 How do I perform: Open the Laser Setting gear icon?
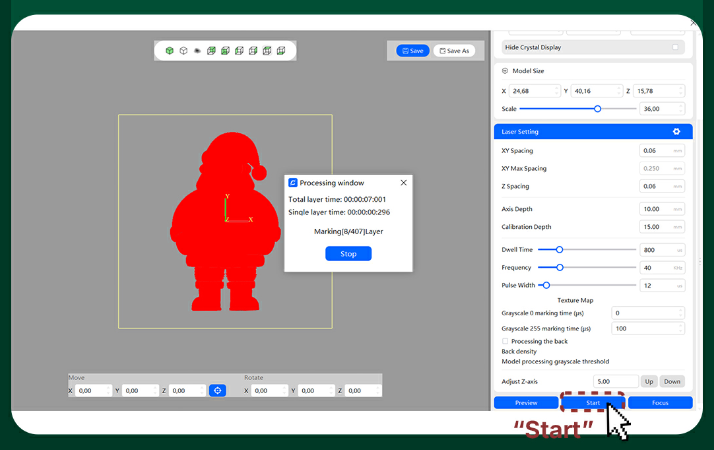pos(676,132)
